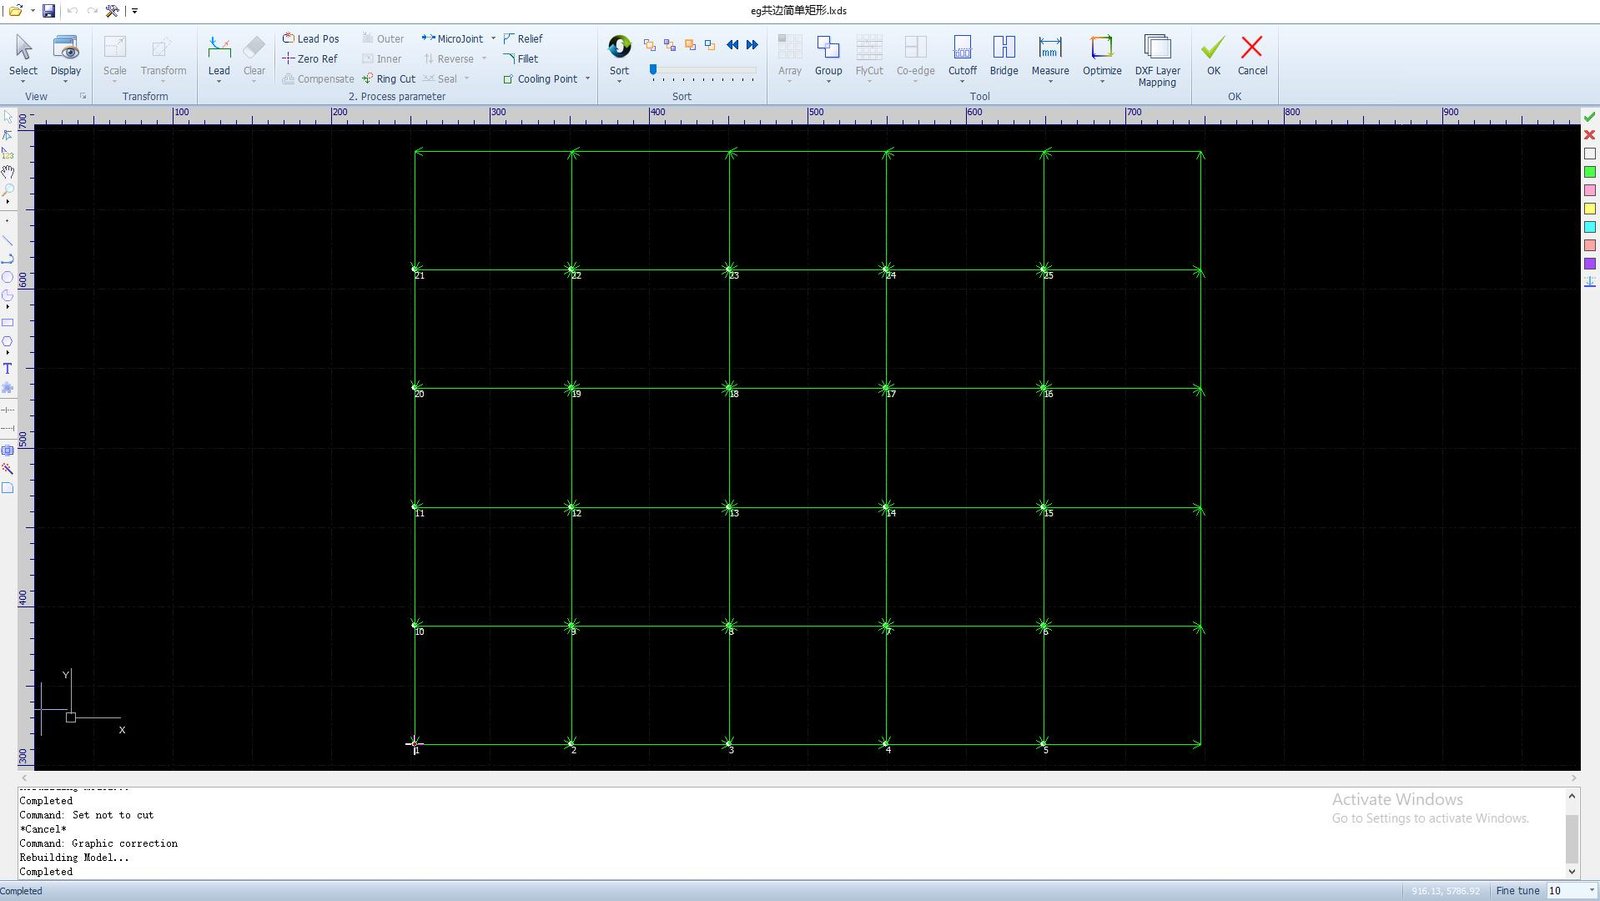Select the line drawing tool in left toolbar
The width and height of the screenshot is (1600, 901).
8,241
